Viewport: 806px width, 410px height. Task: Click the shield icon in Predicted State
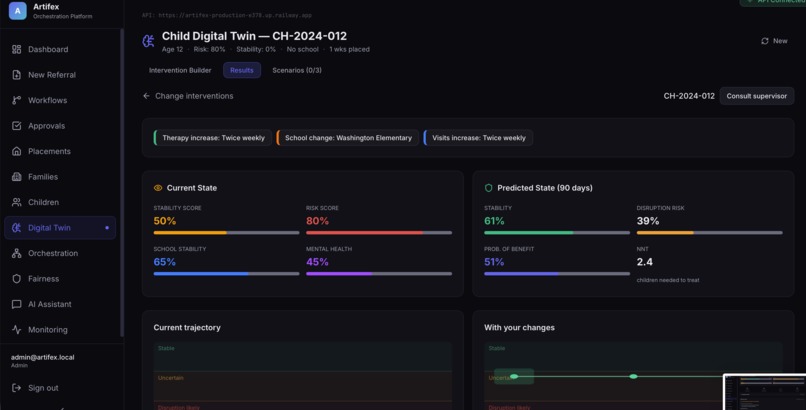click(x=488, y=188)
